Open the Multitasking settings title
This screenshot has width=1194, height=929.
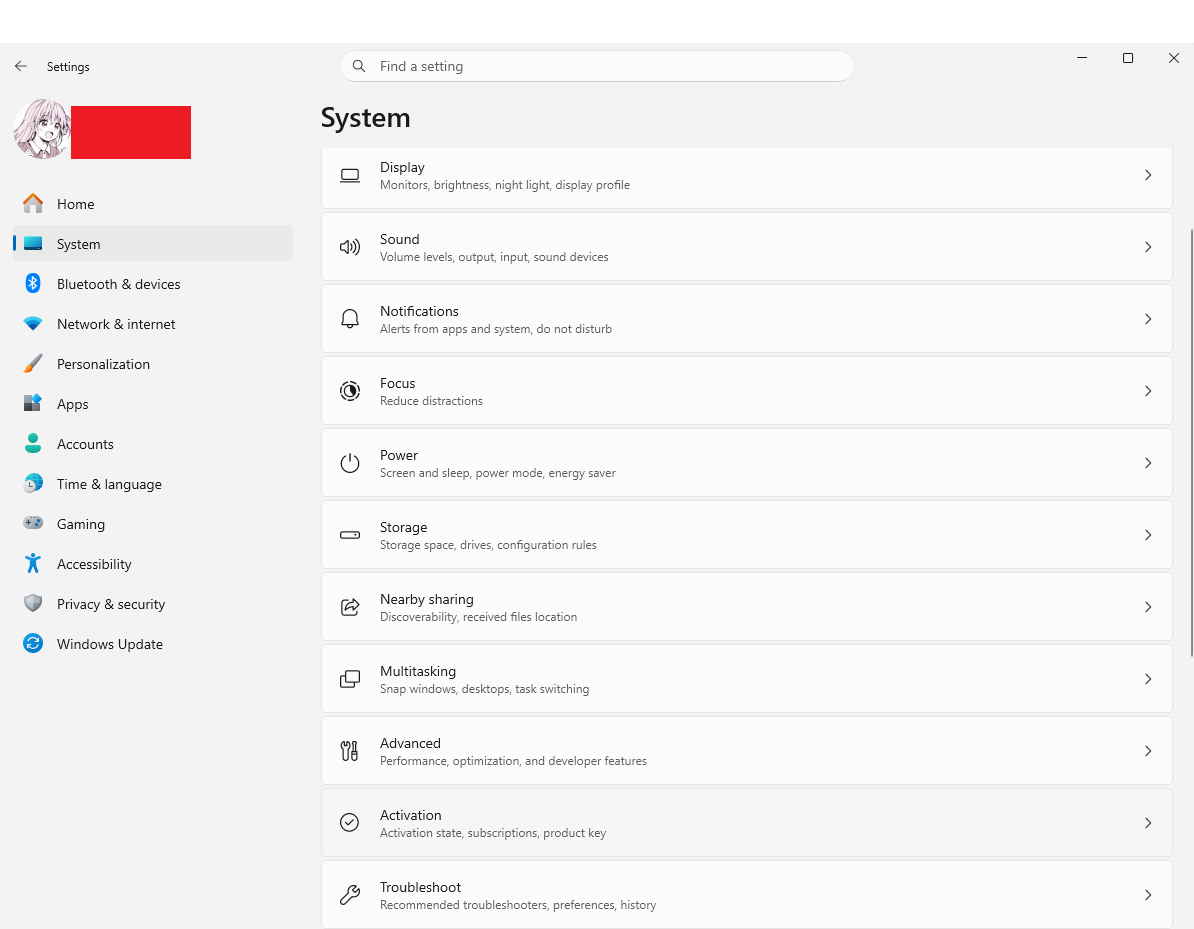click(418, 671)
